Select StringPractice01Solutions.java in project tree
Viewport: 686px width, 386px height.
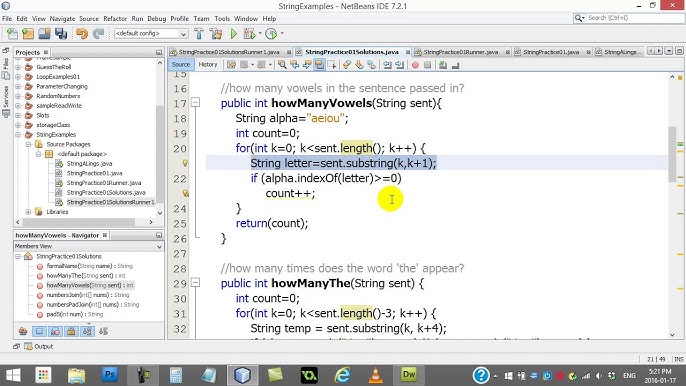tap(105, 193)
